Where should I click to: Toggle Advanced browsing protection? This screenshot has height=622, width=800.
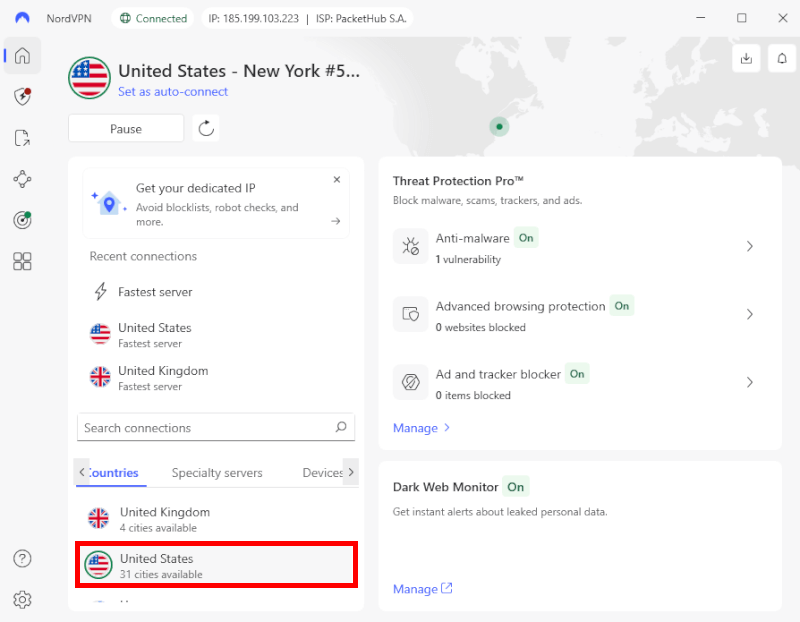[x=621, y=306]
